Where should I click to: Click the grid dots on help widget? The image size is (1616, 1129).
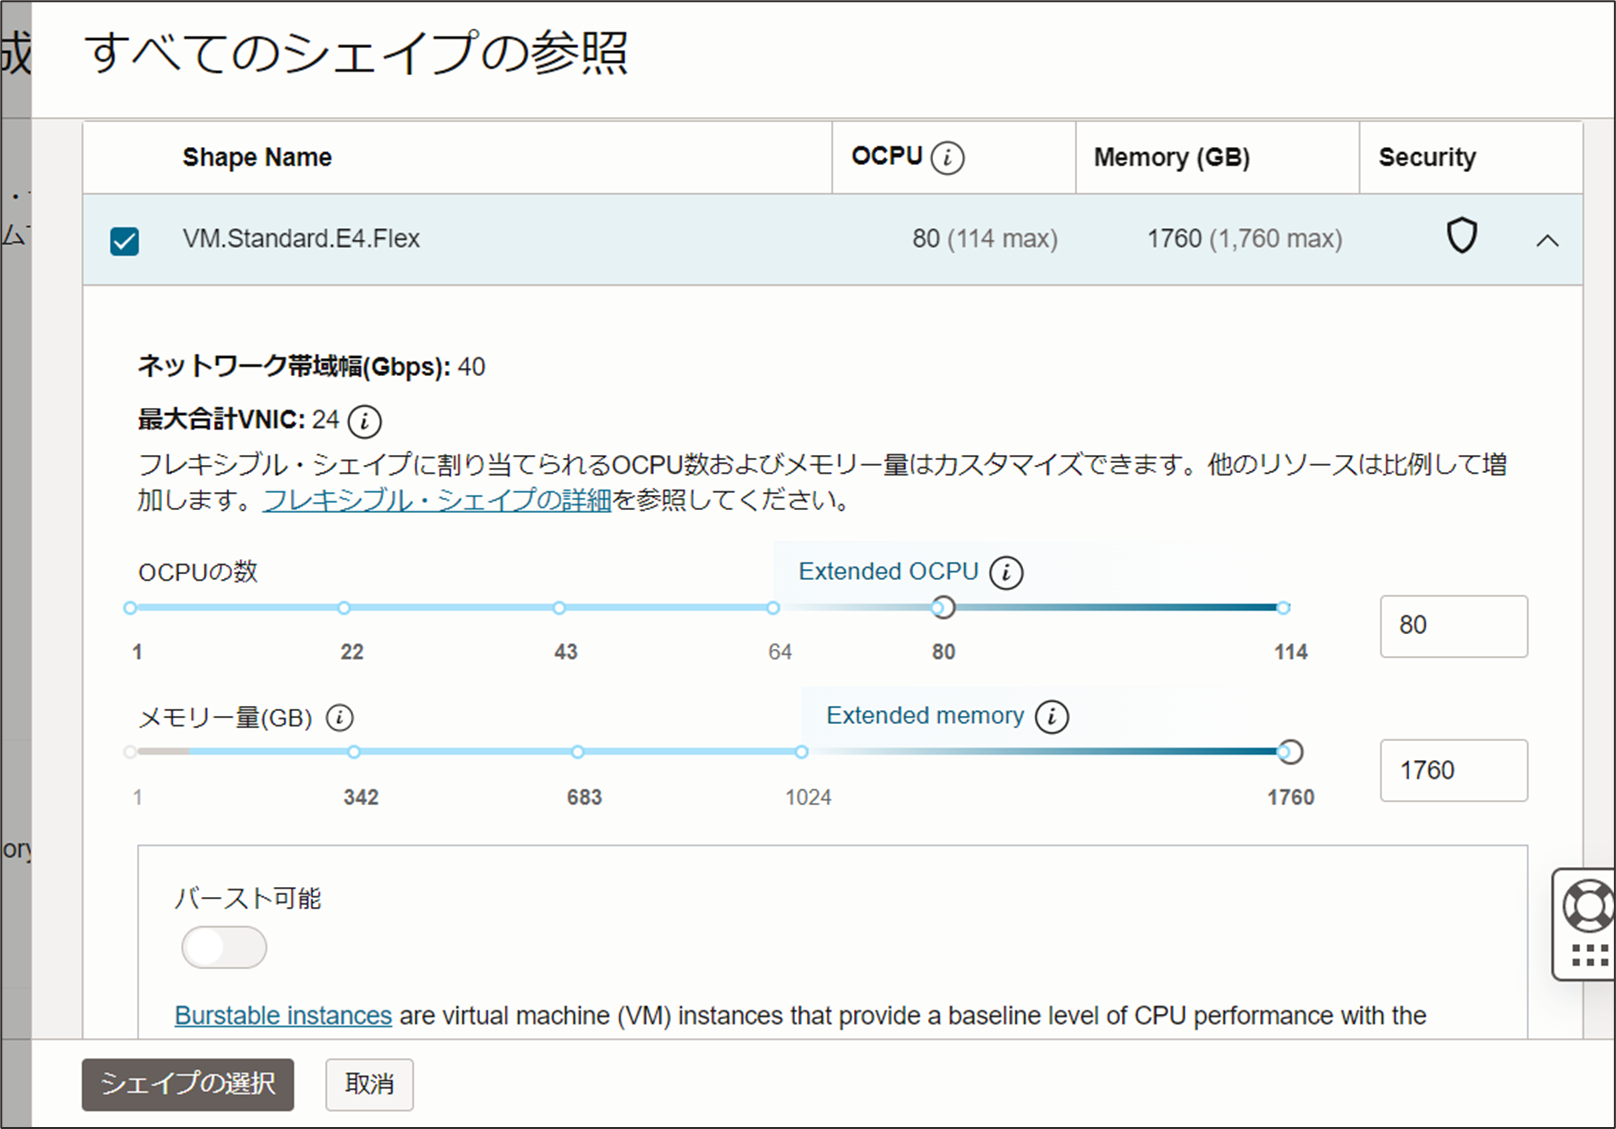click(1589, 956)
